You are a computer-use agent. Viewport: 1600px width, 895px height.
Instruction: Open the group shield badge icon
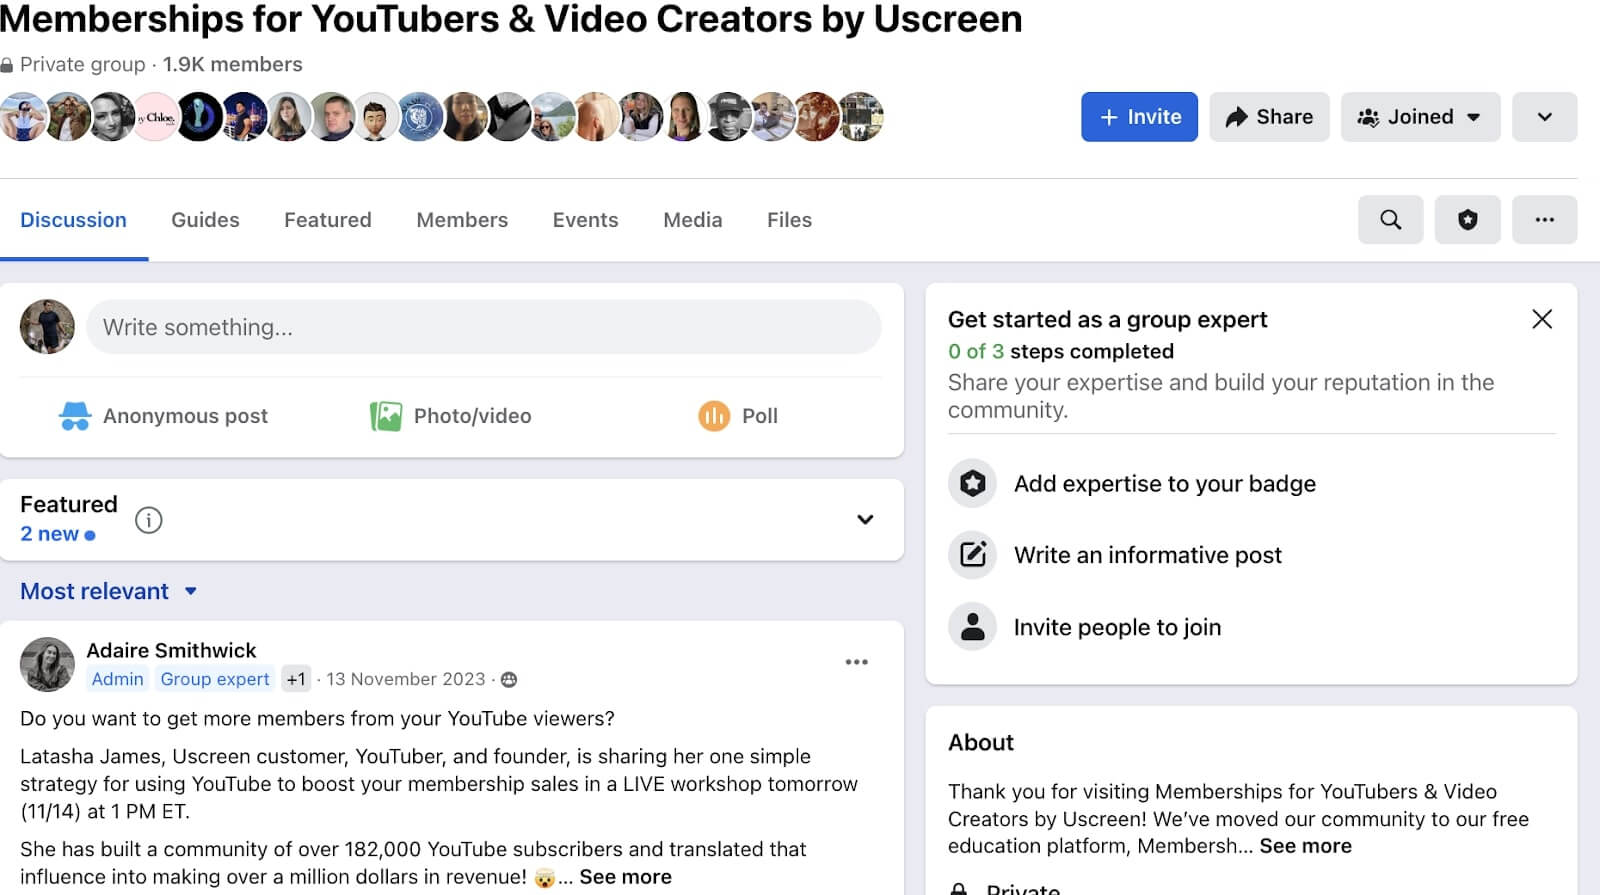click(x=1467, y=220)
